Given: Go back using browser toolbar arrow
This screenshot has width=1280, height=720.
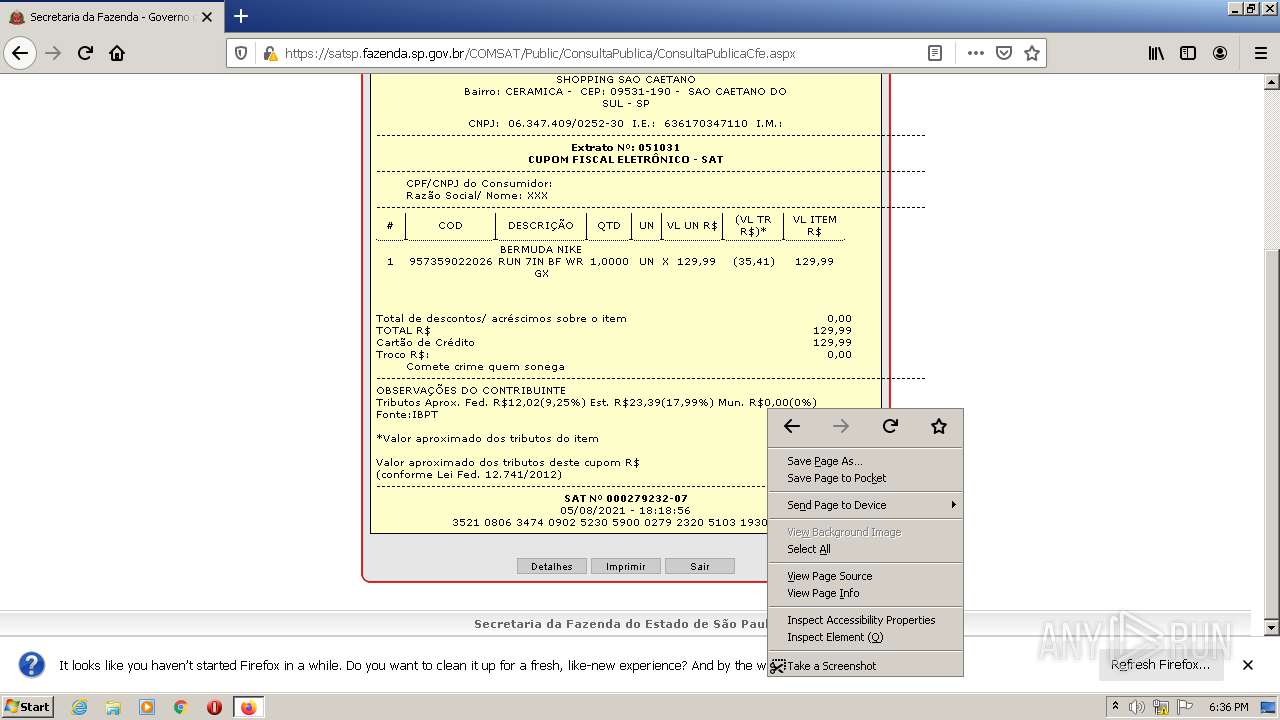Looking at the screenshot, I should 20,53.
